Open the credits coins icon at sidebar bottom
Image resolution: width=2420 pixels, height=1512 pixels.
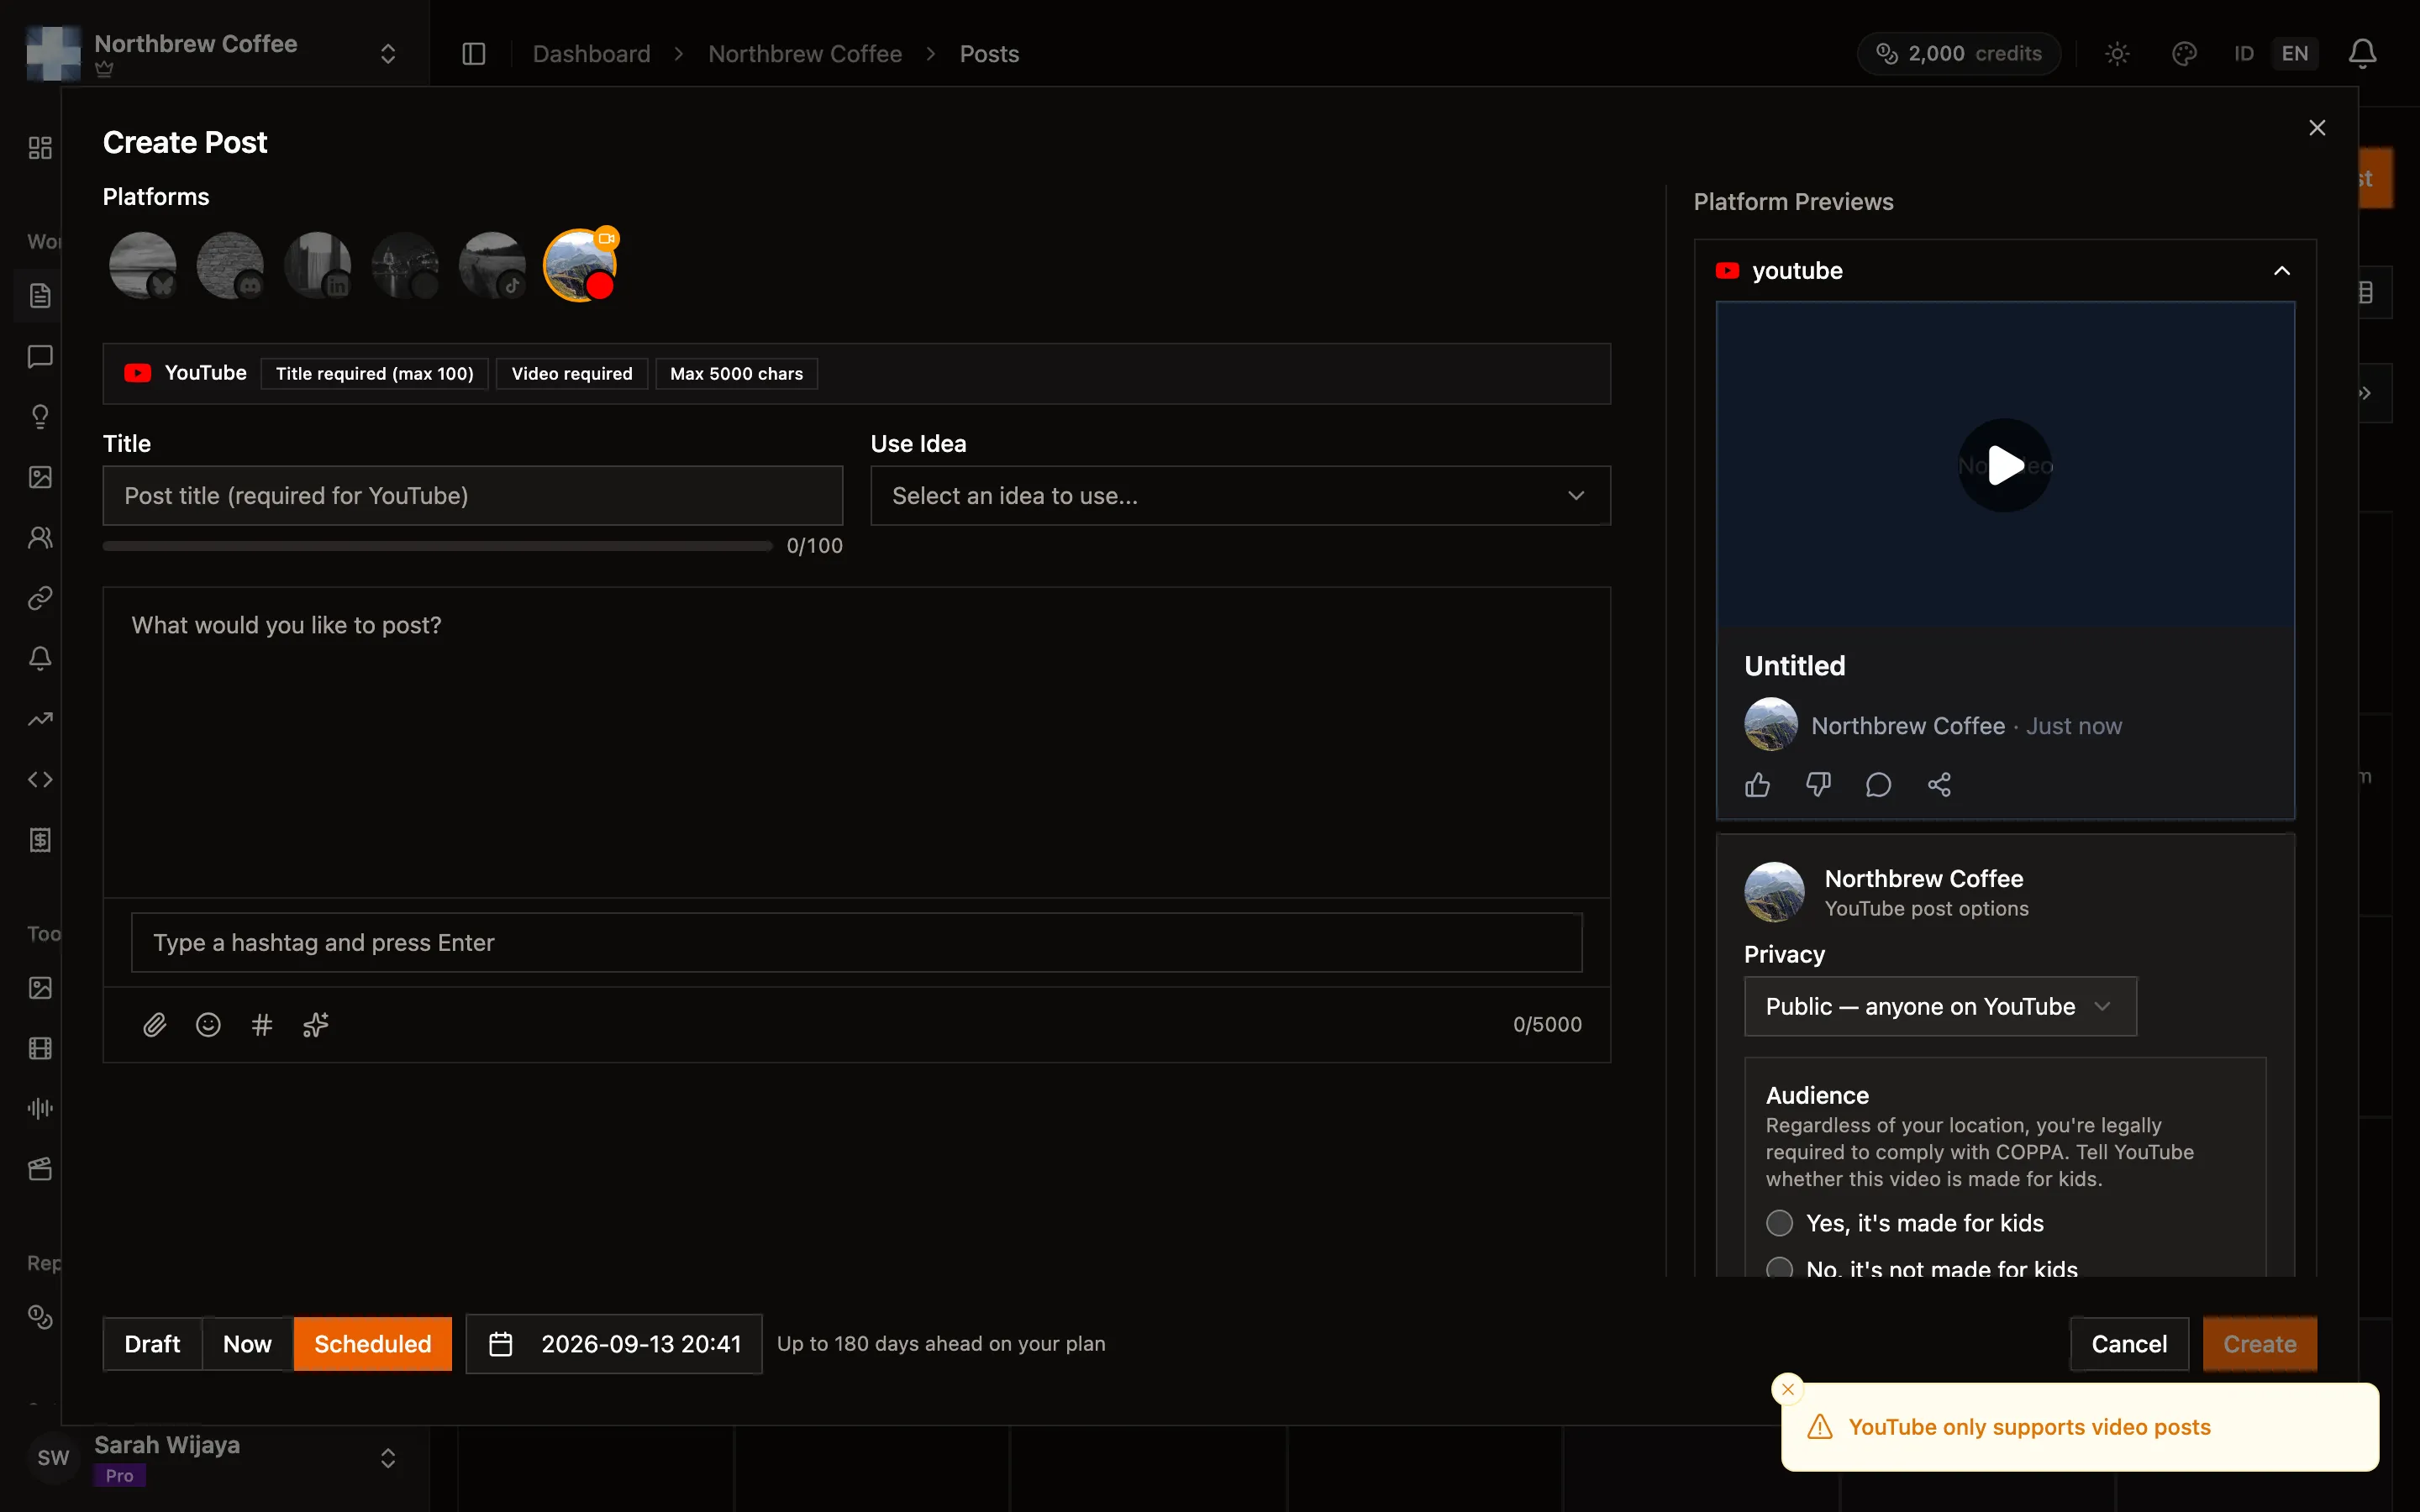tap(40, 1318)
